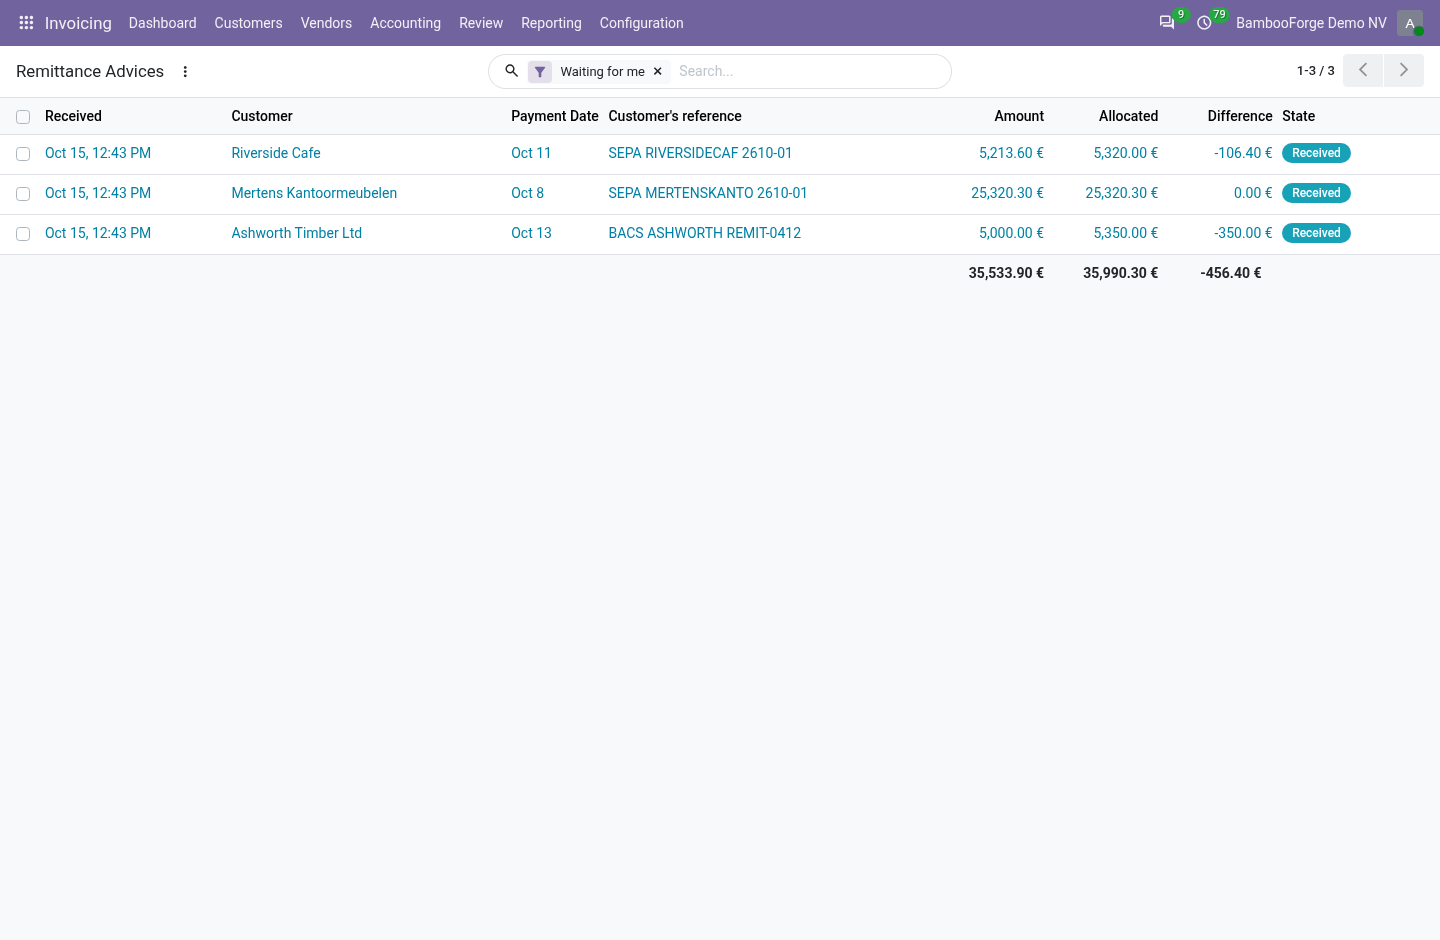Click the 25,320.30 € amount cell

[1007, 193]
